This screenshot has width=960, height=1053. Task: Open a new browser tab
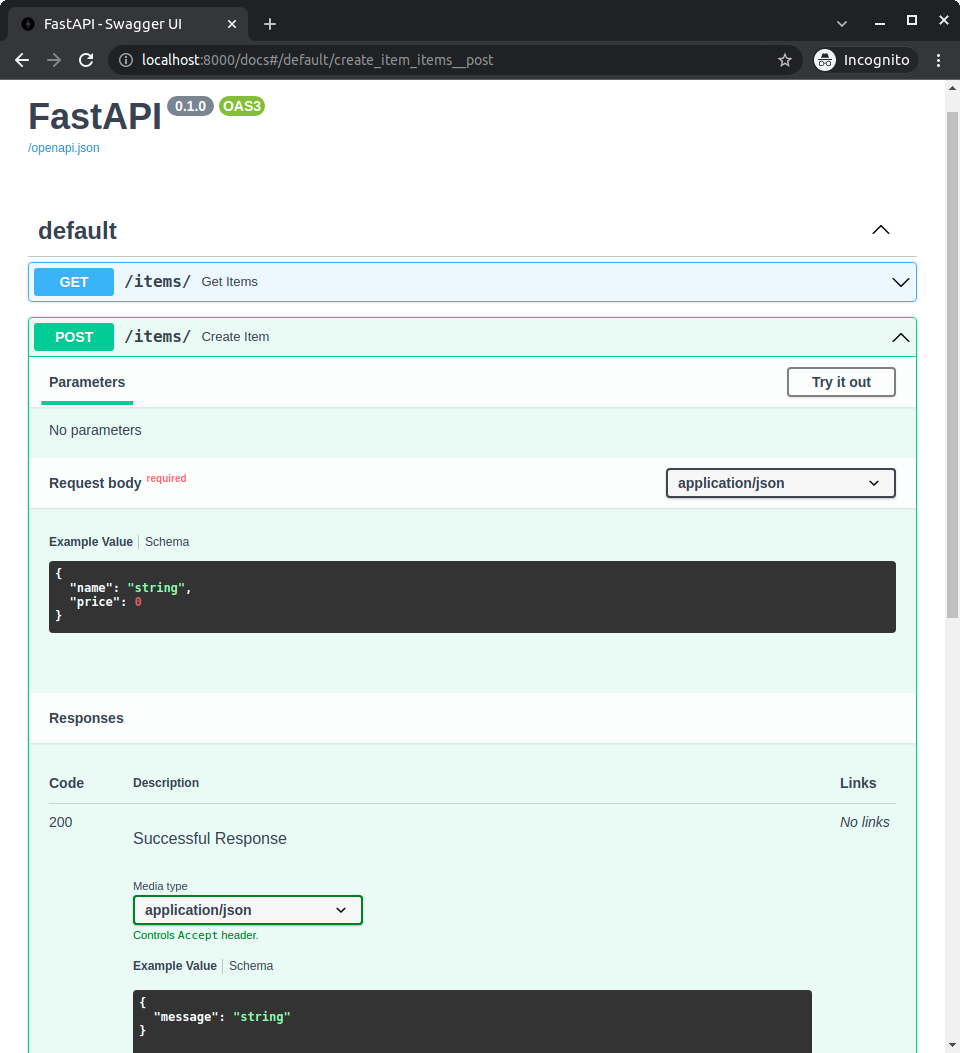pyautogui.click(x=269, y=24)
